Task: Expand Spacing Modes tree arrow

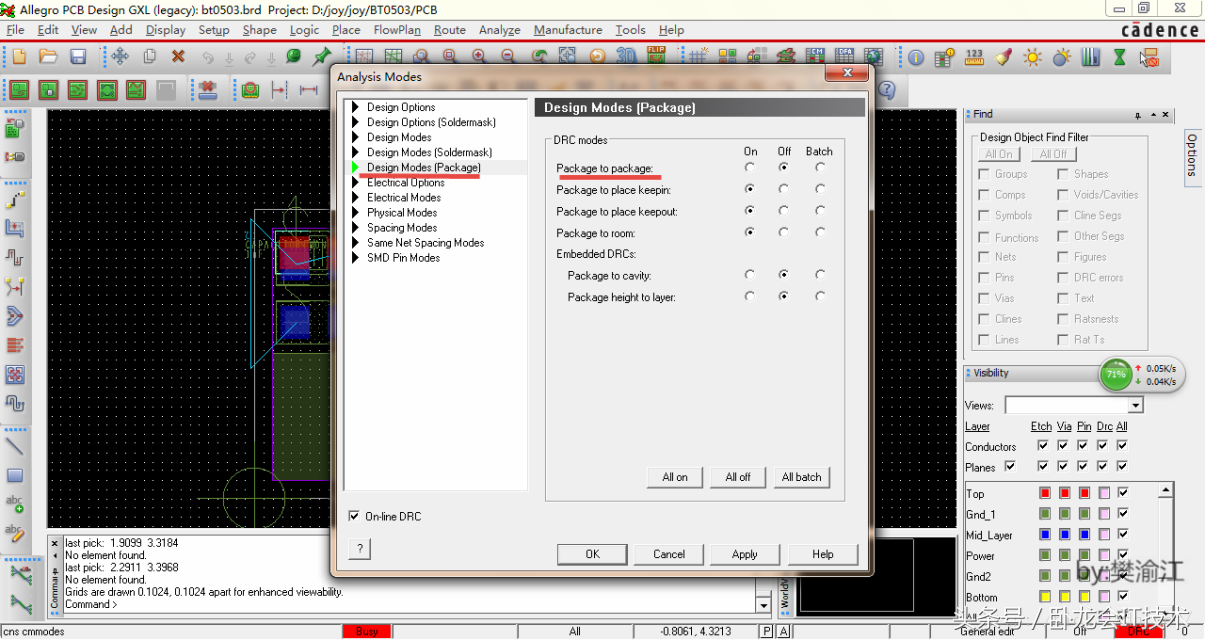Action: [355, 227]
